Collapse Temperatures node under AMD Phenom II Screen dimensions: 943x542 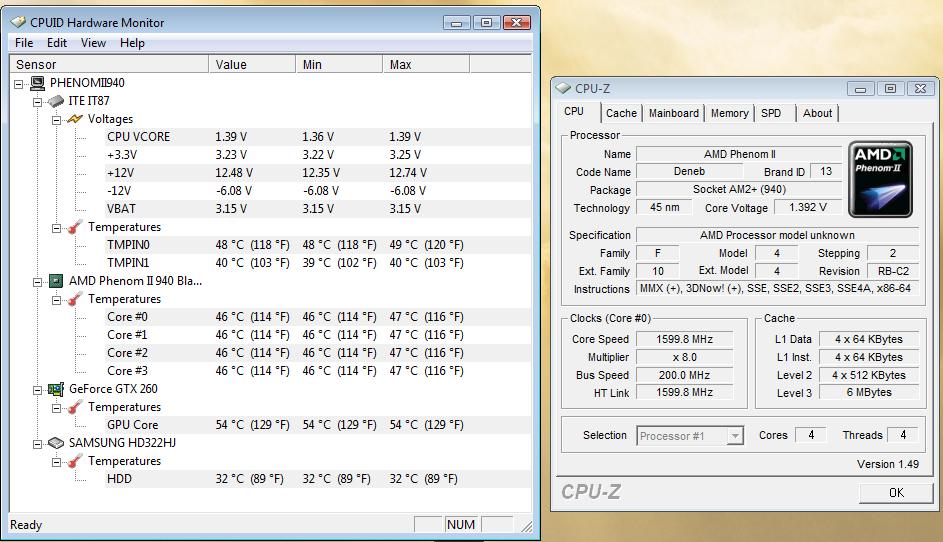tap(57, 300)
